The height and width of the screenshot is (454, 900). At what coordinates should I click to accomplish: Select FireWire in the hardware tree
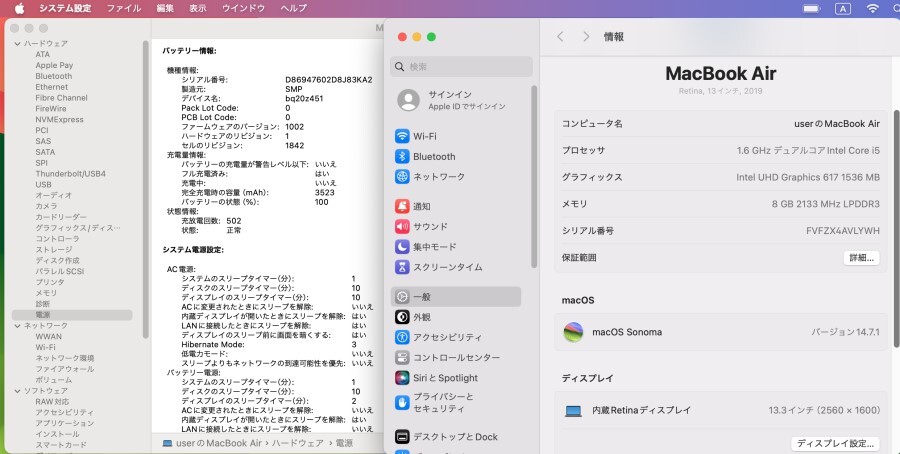pos(51,108)
